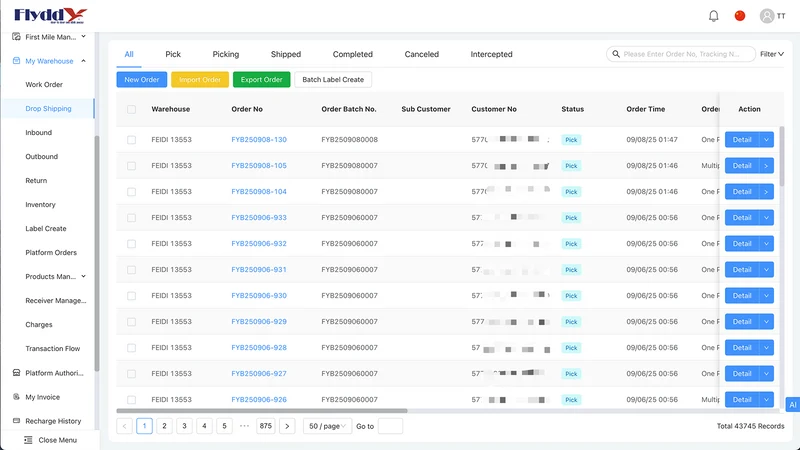Viewport: 800px width, 450px height.
Task: Click the vertical table scrollbar
Action: (x=782, y=156)
